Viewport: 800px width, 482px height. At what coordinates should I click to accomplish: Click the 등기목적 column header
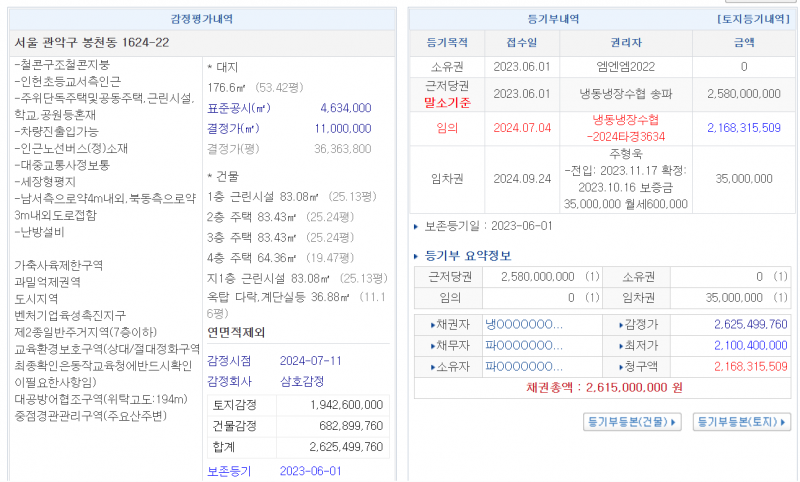447,43
